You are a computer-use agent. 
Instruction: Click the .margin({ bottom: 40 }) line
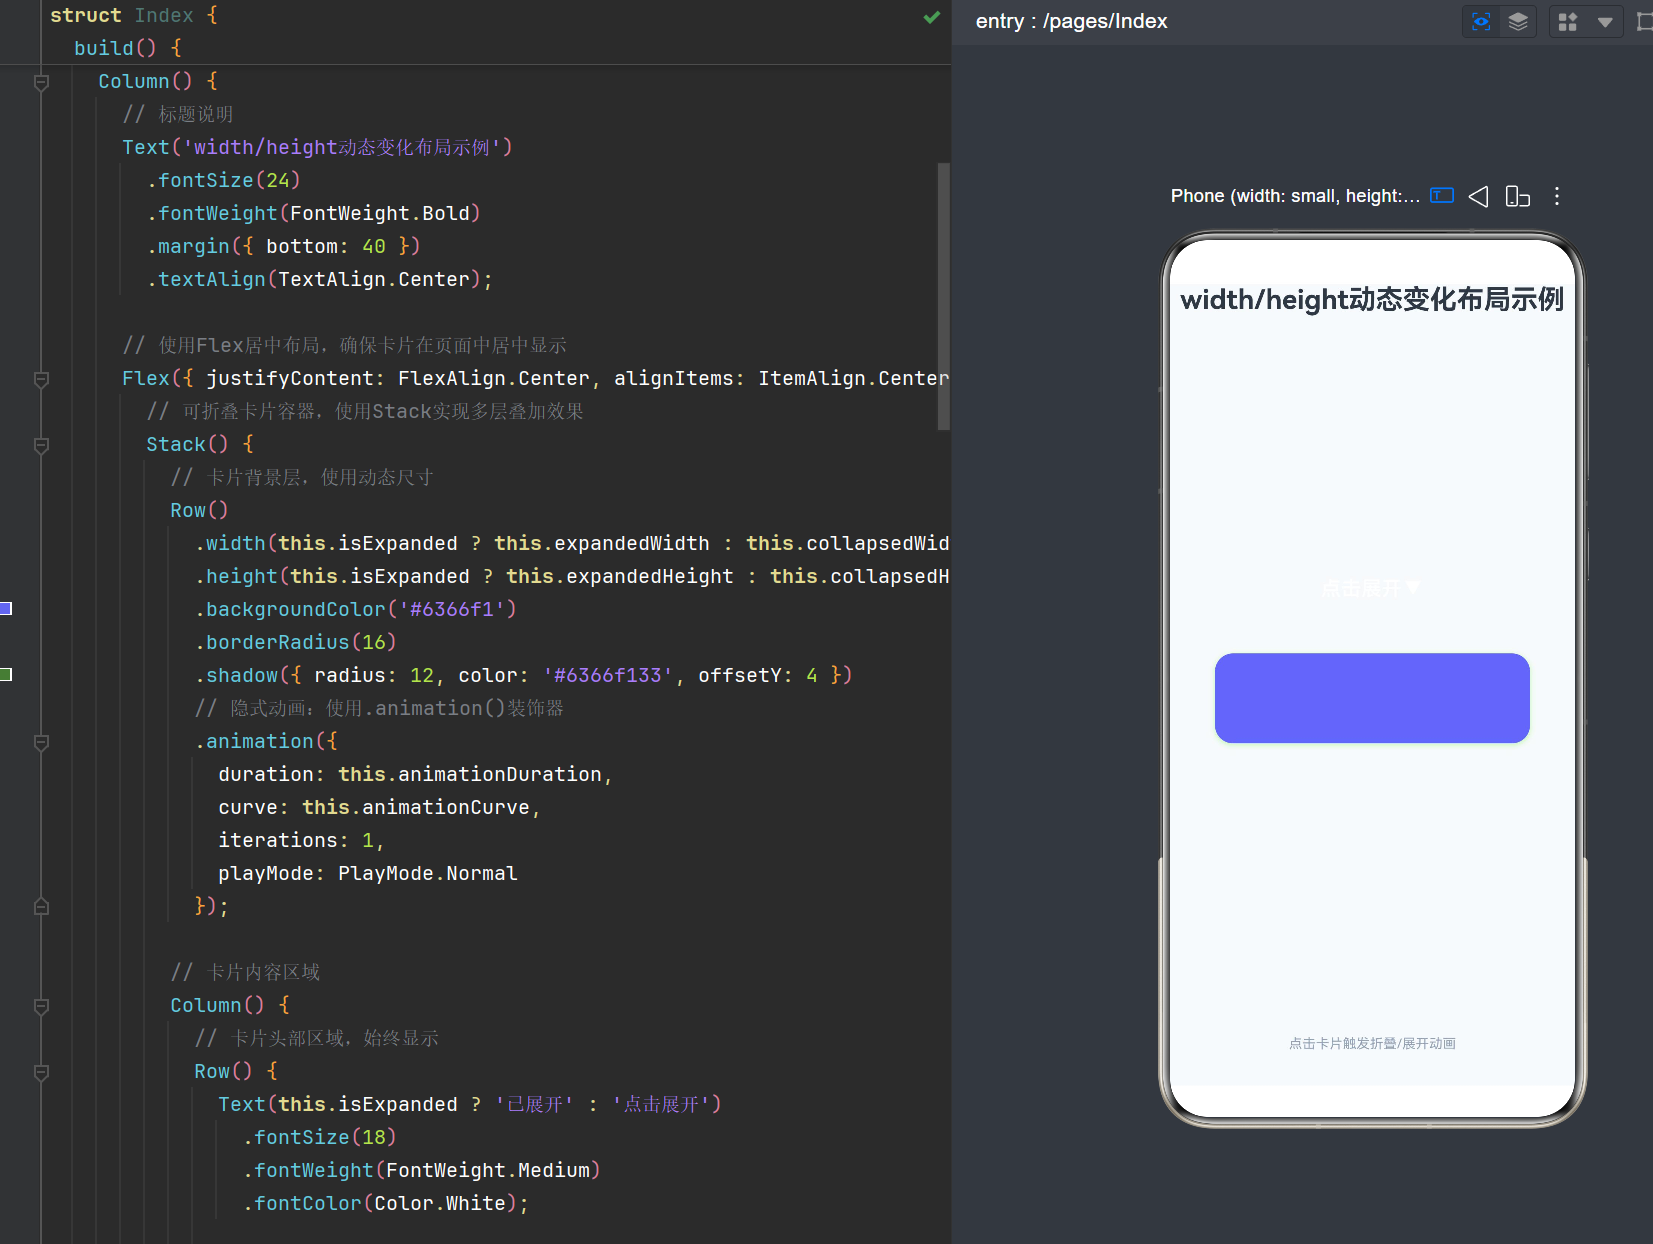coord(284,246)
